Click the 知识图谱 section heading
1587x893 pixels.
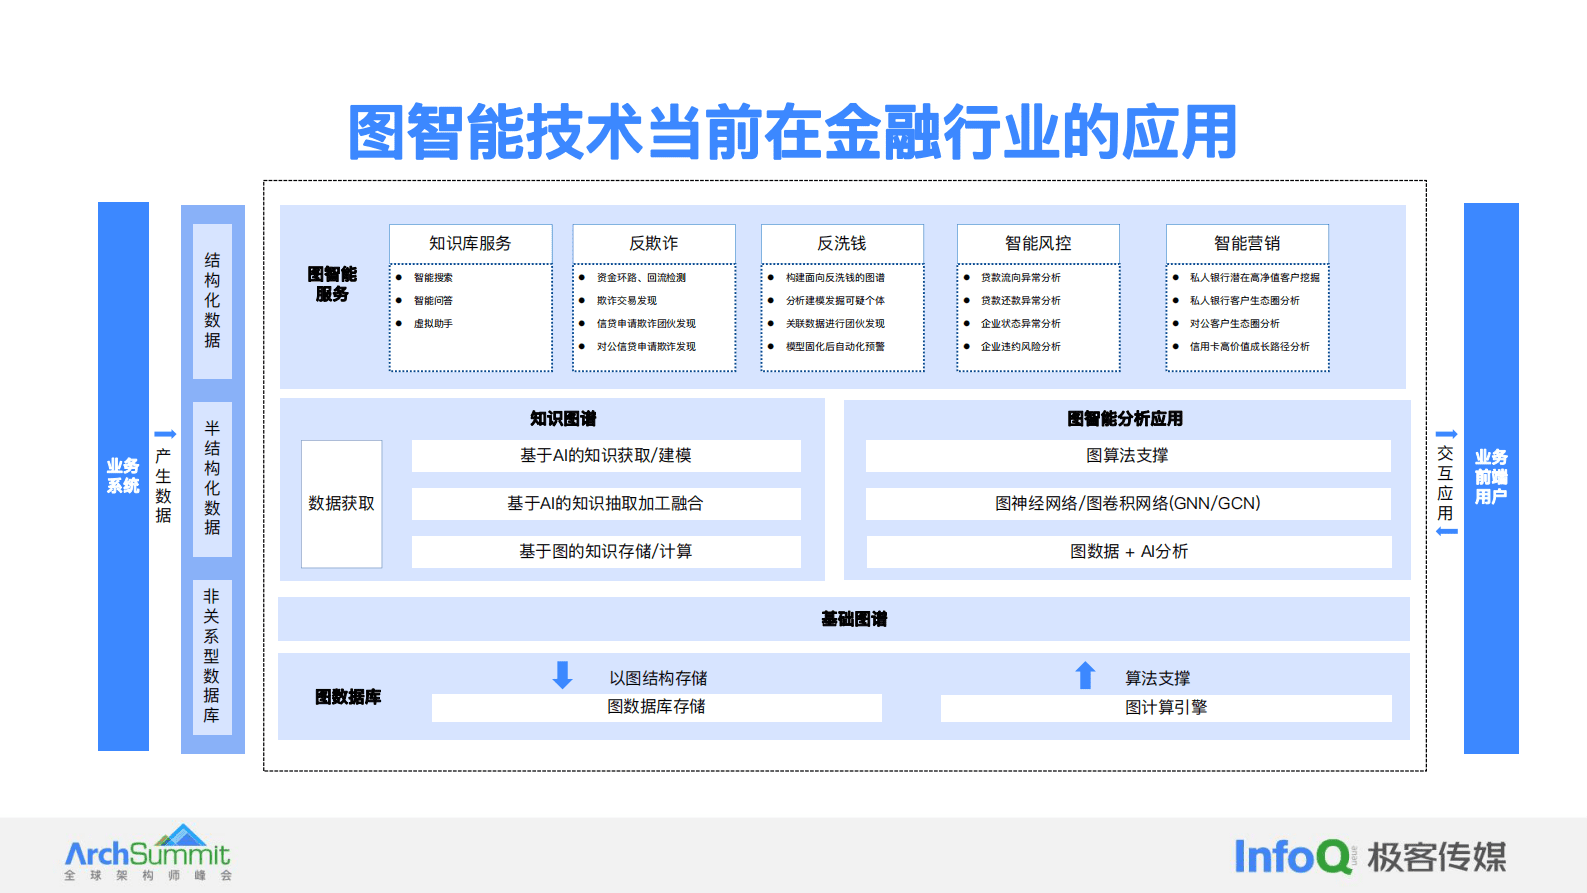(x=563, y=419)
